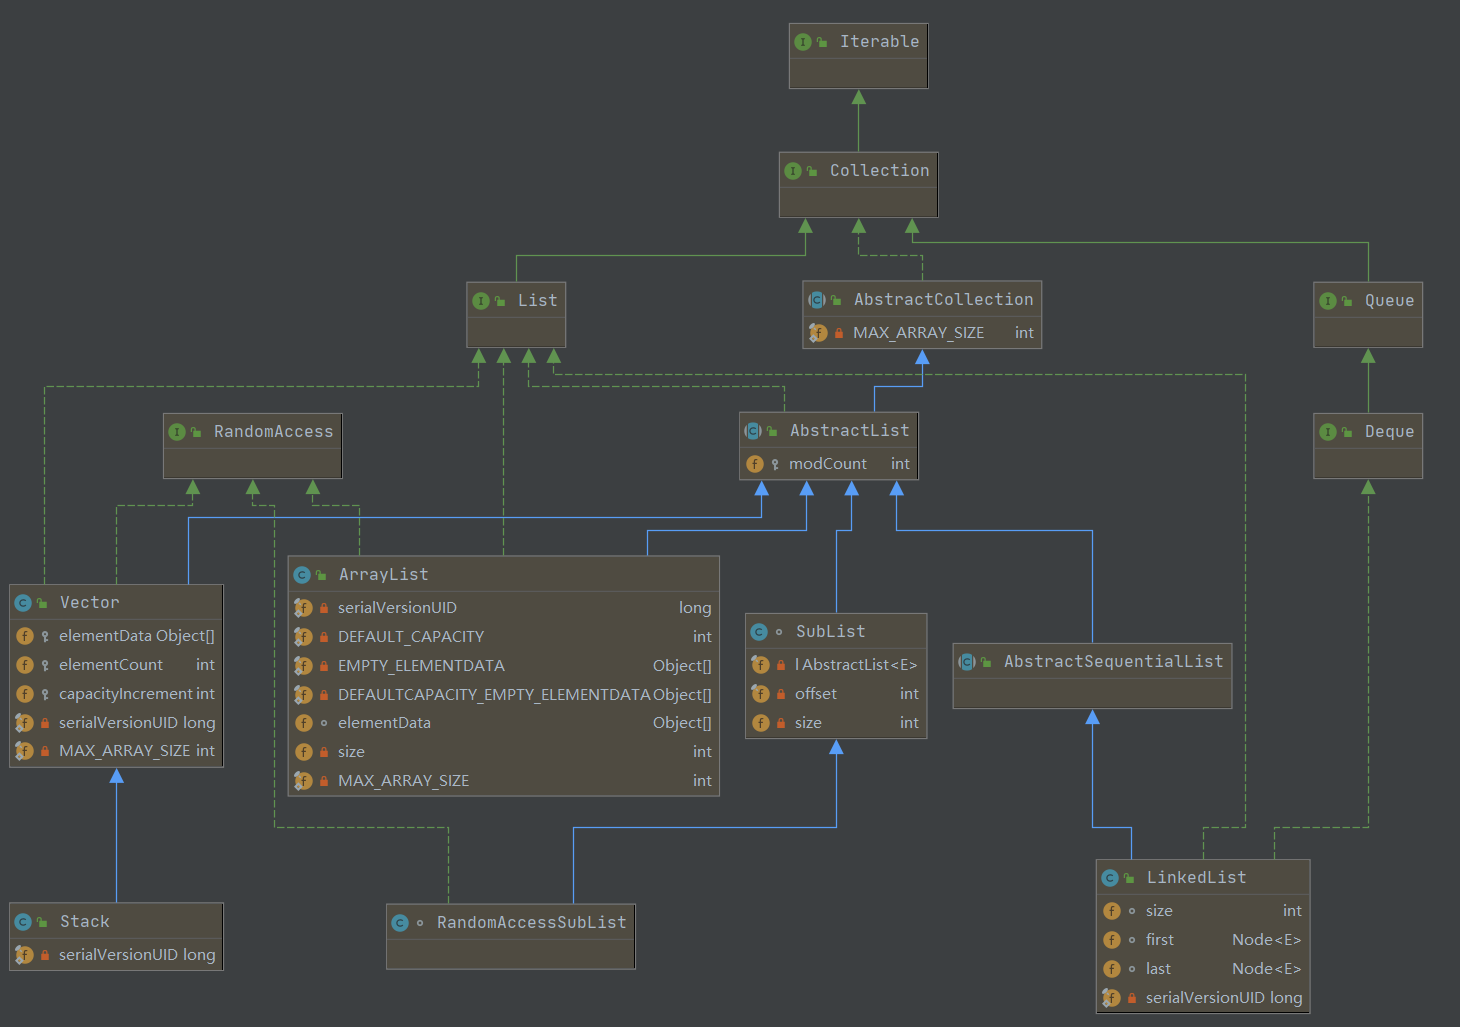Click the interface icon beside Iterable

(x=802, y=42)
